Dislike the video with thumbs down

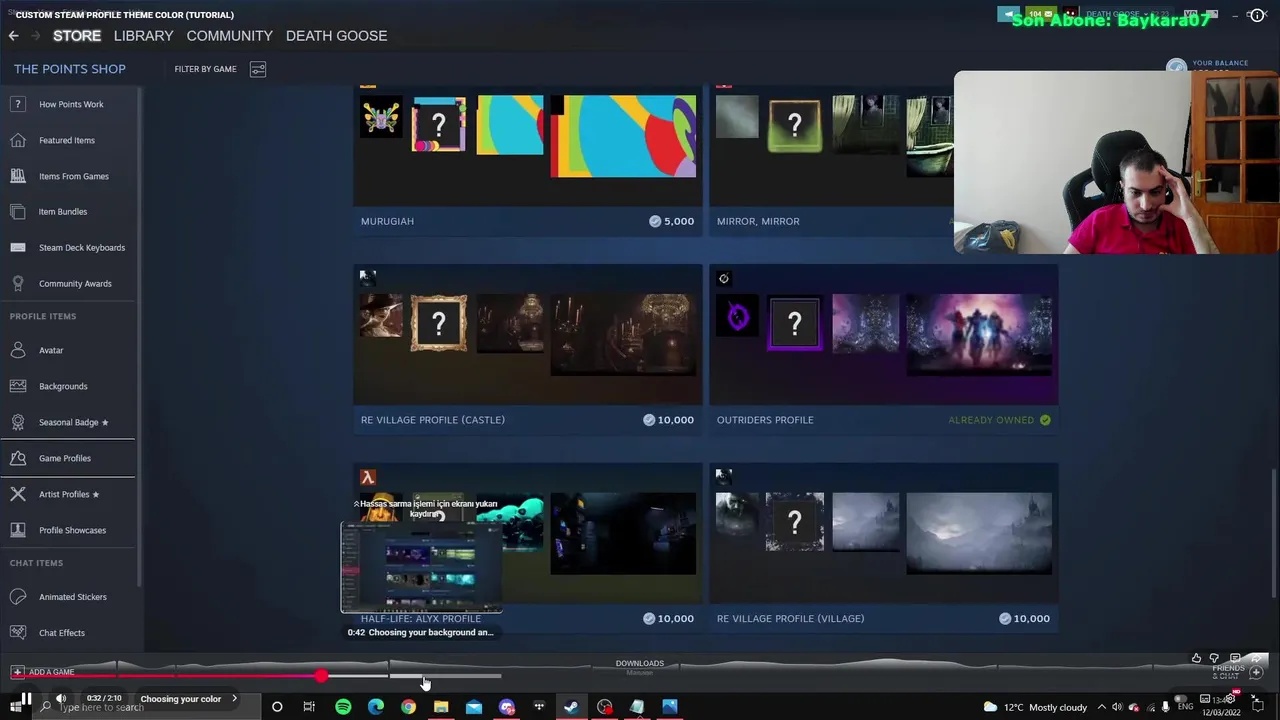(x=1214, y=658)
